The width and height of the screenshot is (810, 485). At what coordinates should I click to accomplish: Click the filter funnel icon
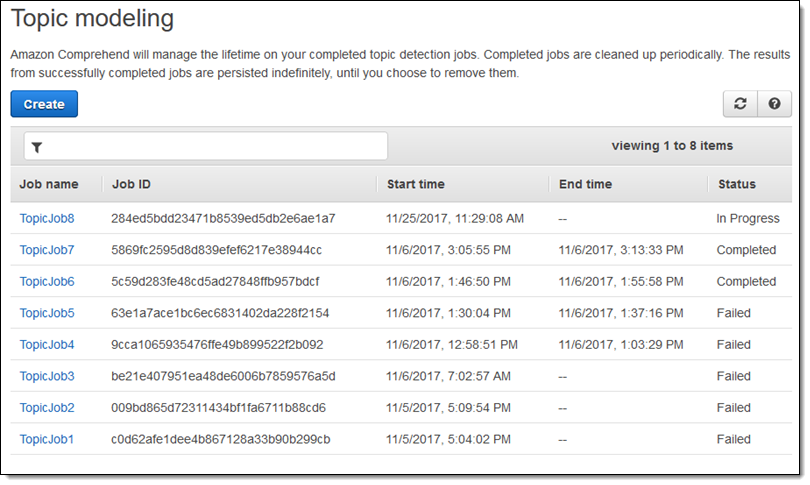37,147
